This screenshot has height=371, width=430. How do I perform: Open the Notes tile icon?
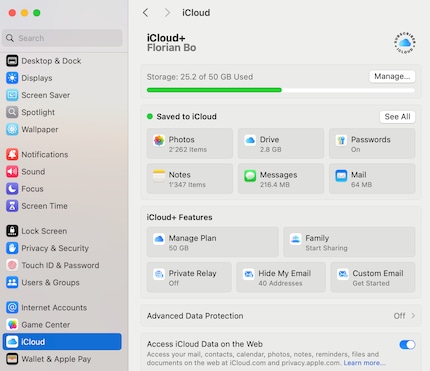159,176
